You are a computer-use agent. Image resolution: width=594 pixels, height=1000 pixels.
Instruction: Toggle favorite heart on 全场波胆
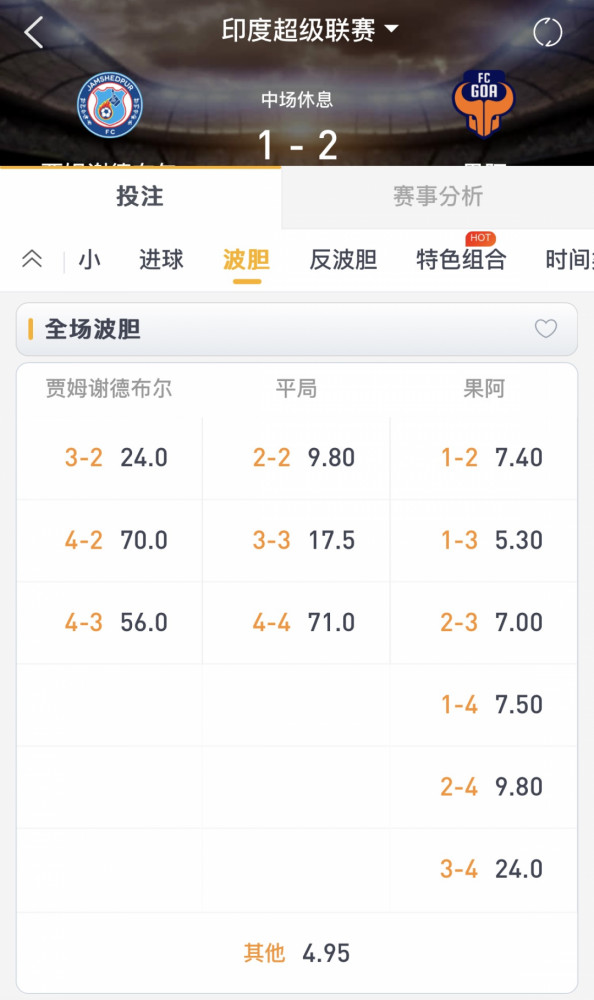546,328
